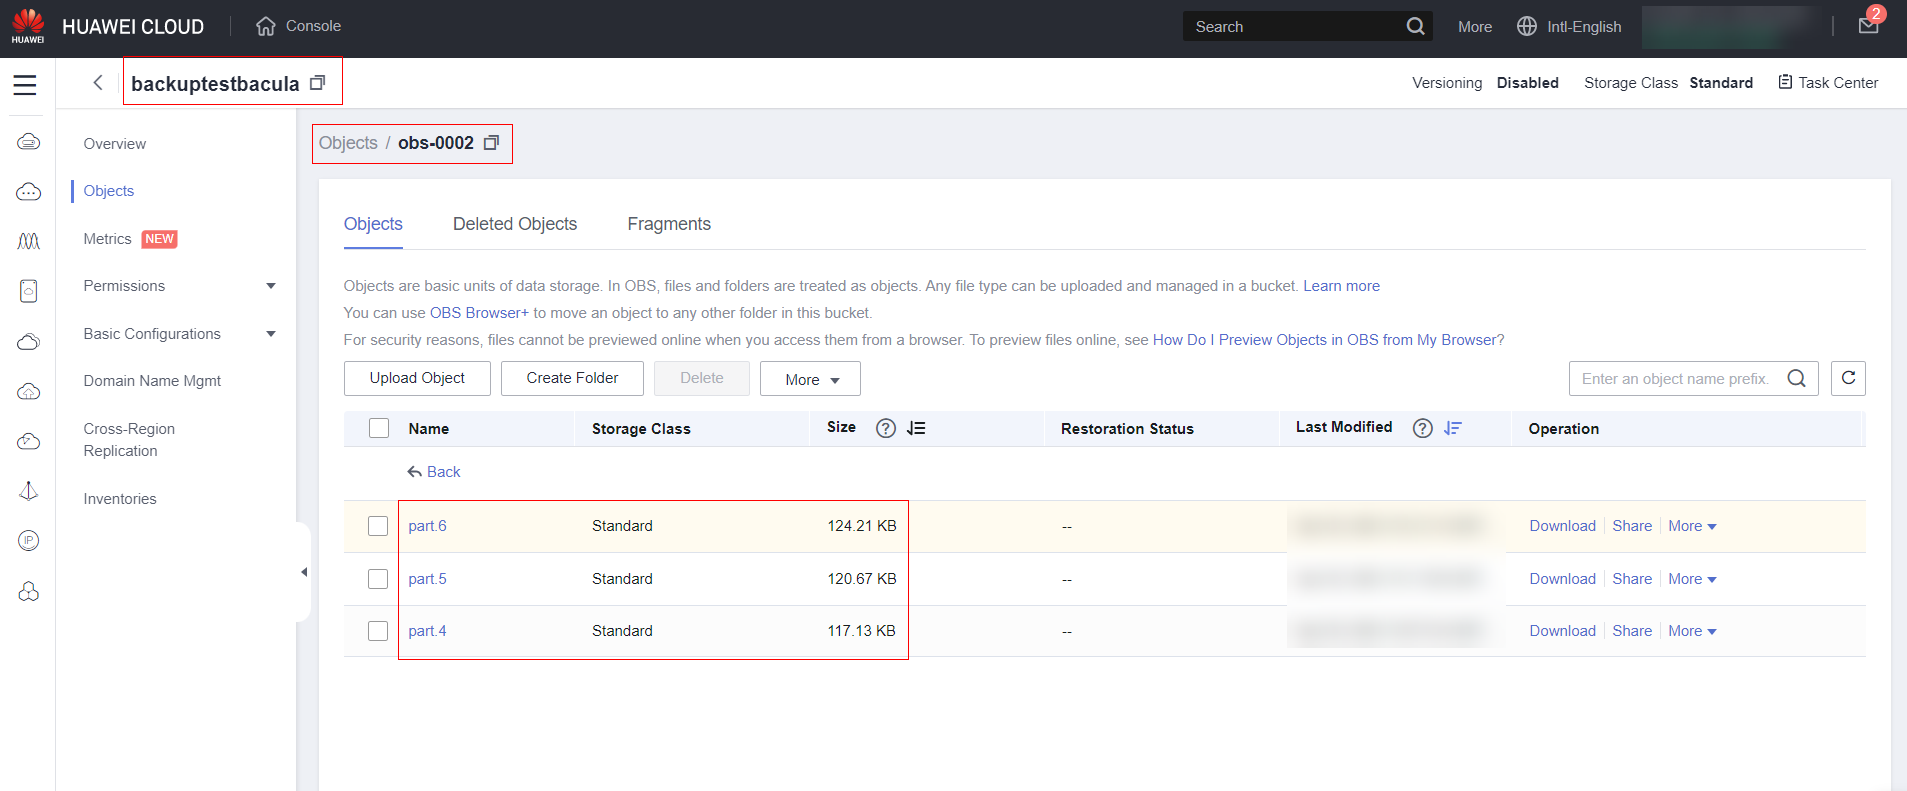Image resolution: width=1907 pixels, height=791 pixels.
Task: Focus the object name prefix search field
Action: (x=1676, y=379)
